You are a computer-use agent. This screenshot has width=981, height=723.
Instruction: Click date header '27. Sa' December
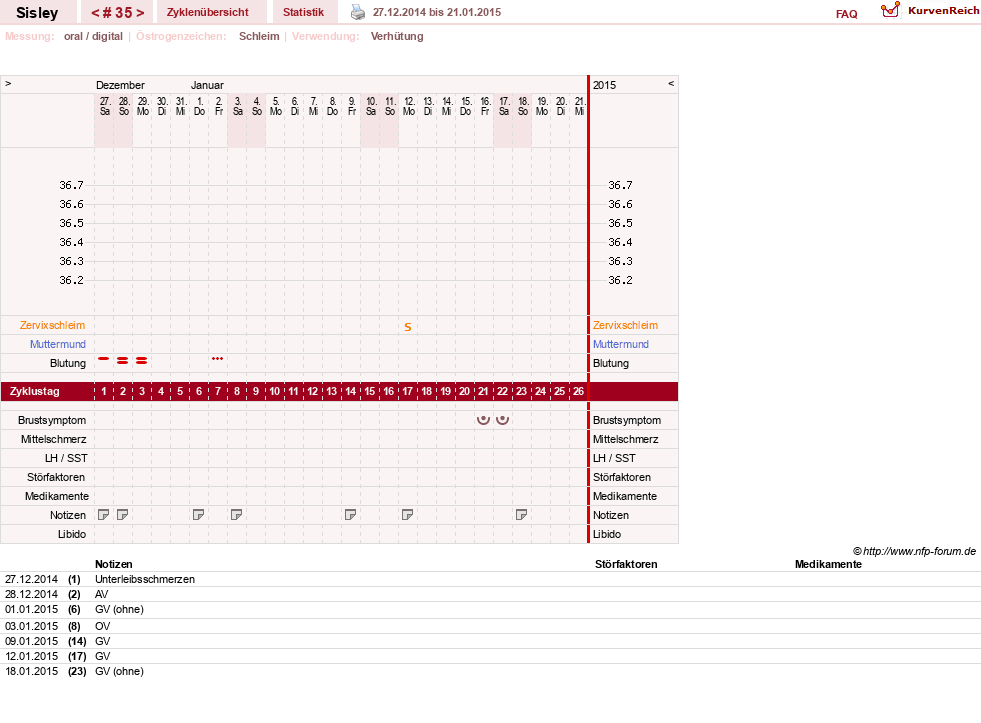coord(104,106)
